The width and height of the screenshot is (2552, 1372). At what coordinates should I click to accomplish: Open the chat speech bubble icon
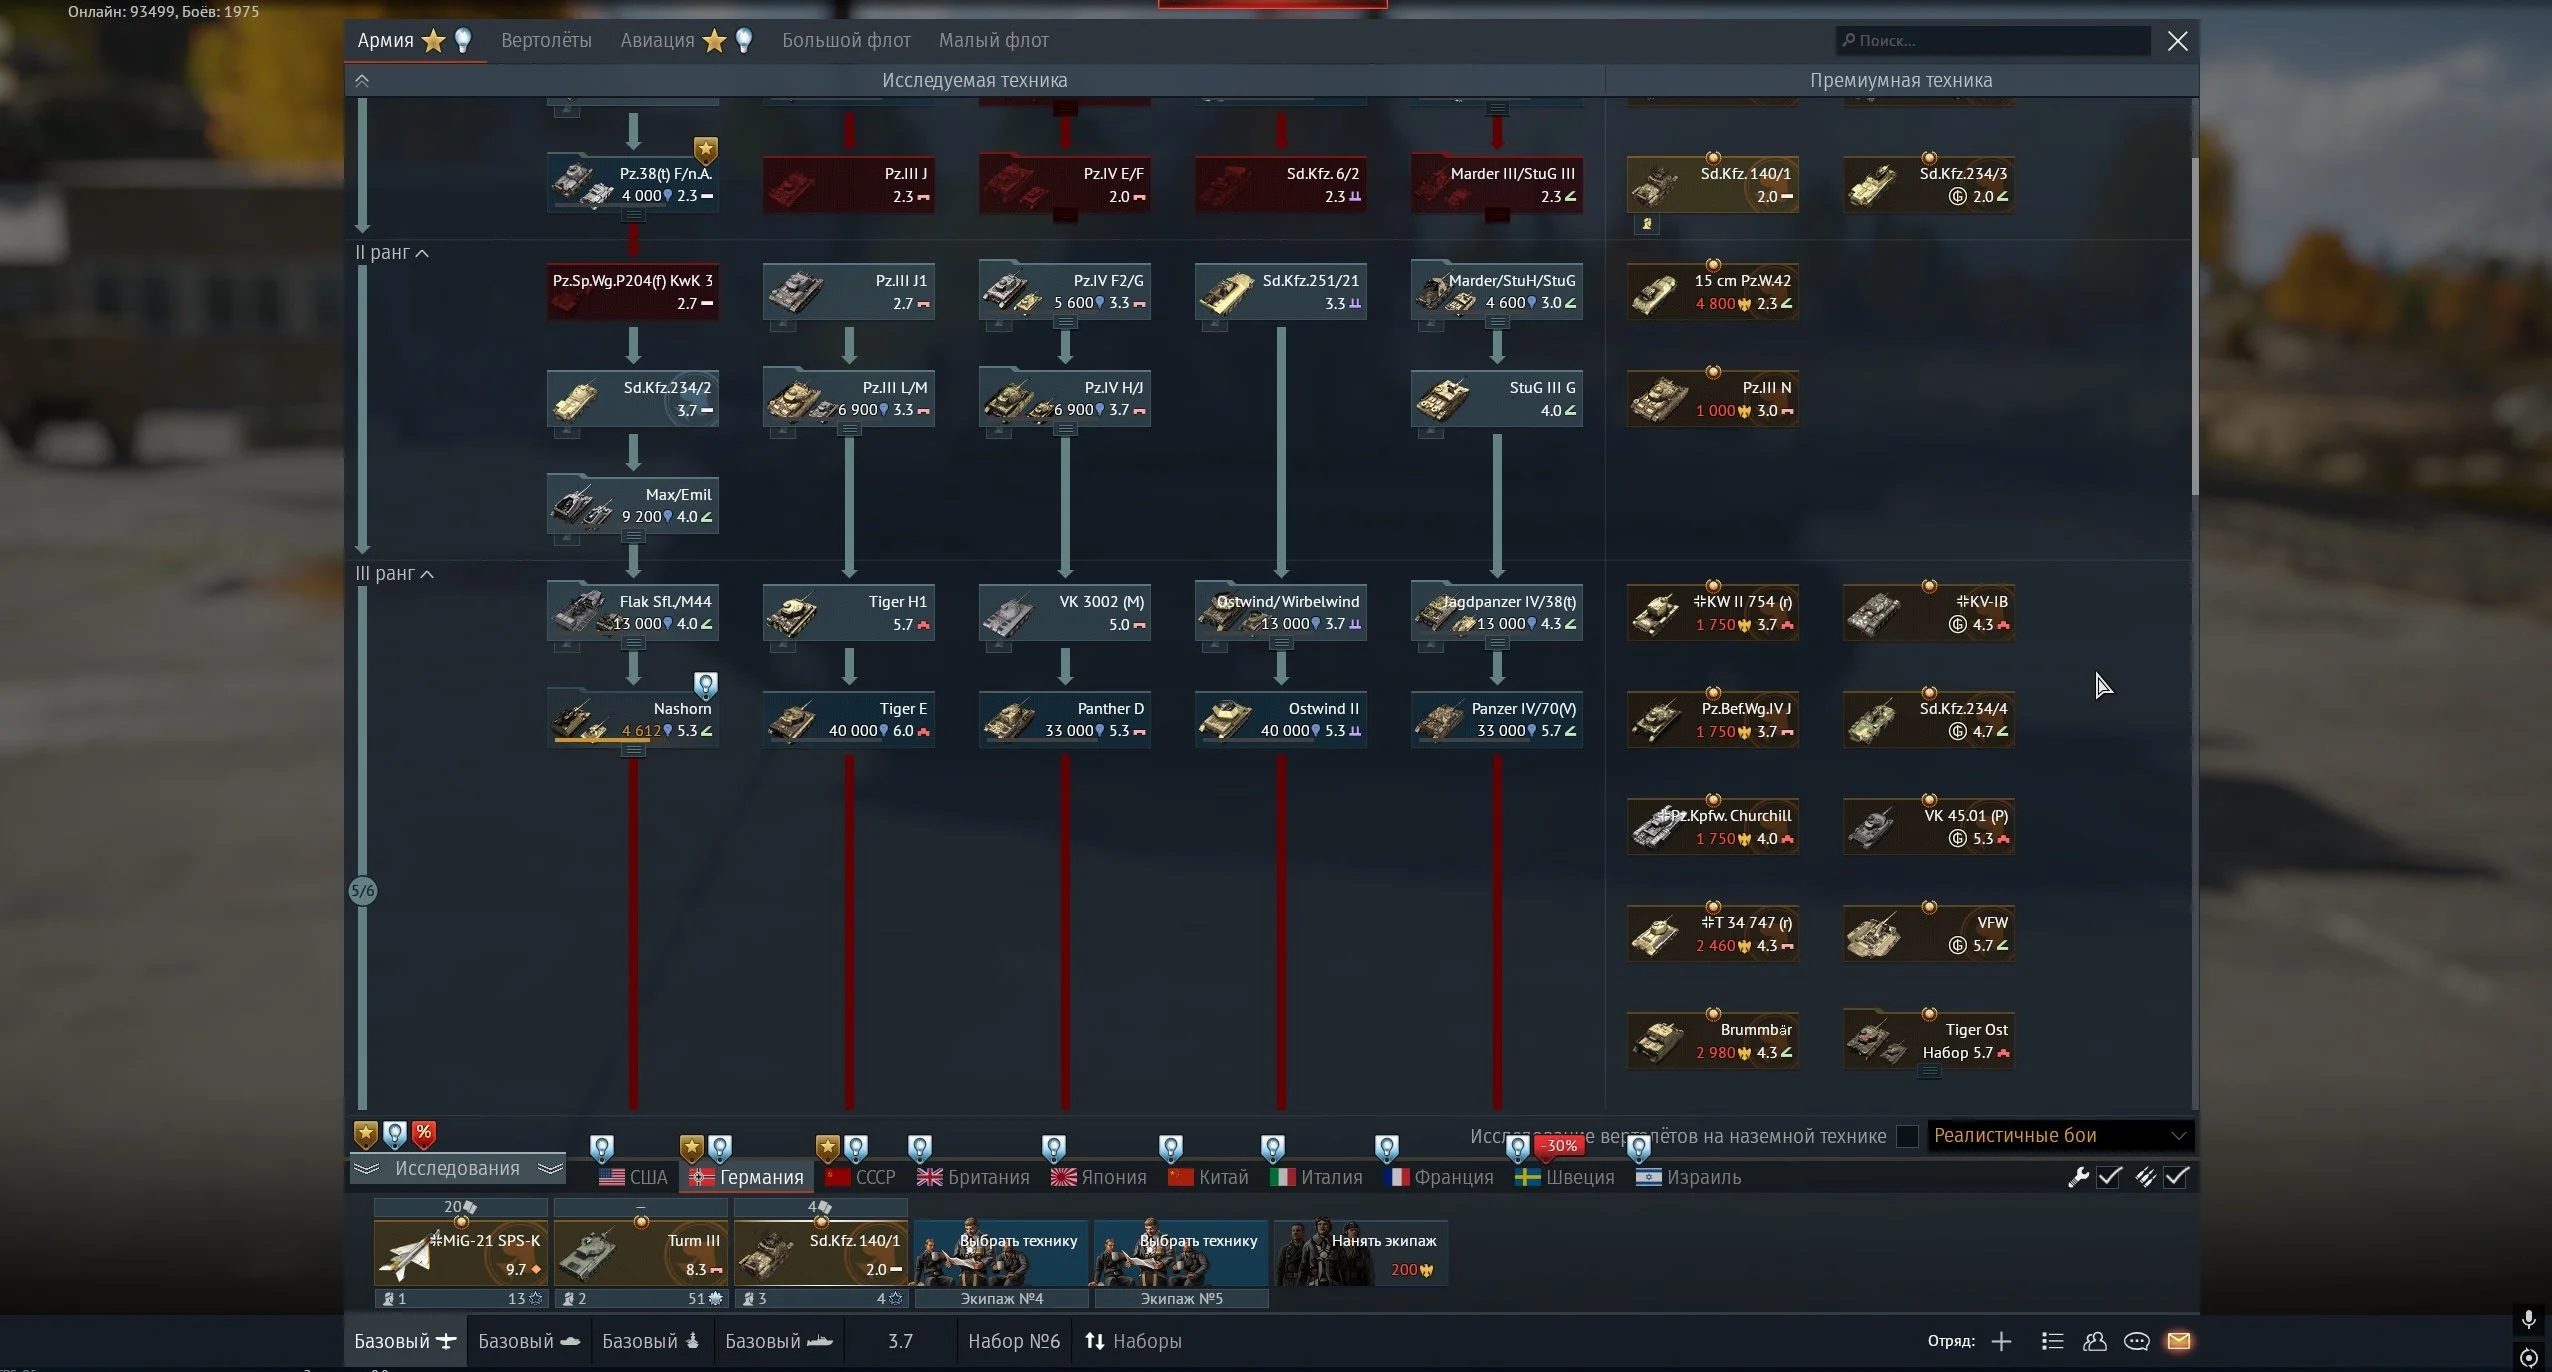coord(2136,1341)
